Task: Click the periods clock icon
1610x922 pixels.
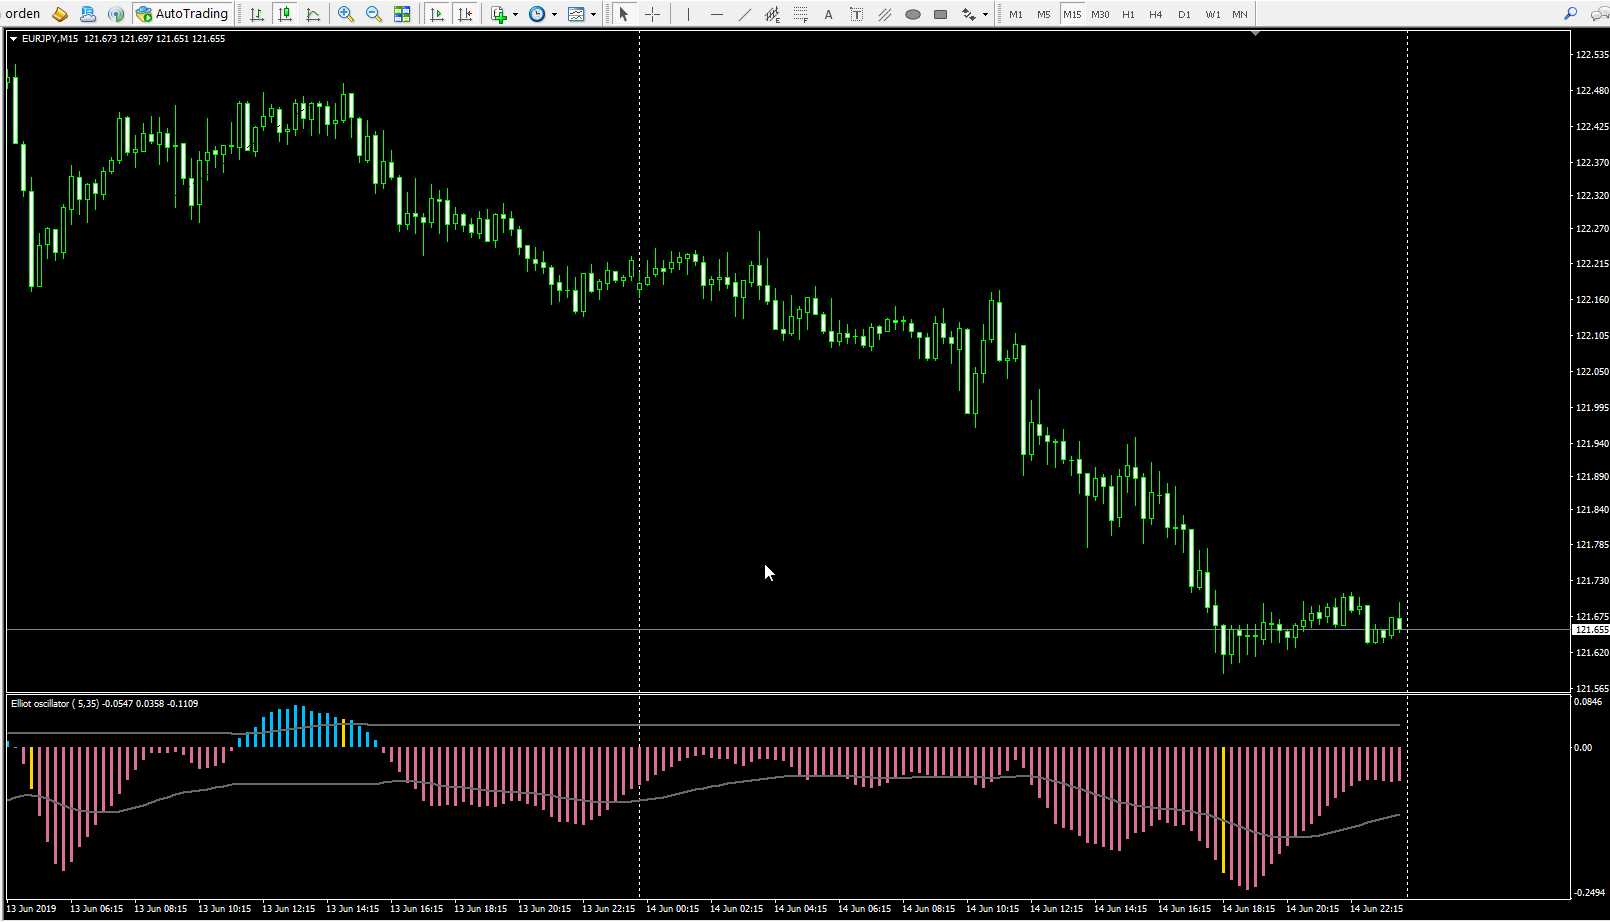Action: tap(537, 14)
